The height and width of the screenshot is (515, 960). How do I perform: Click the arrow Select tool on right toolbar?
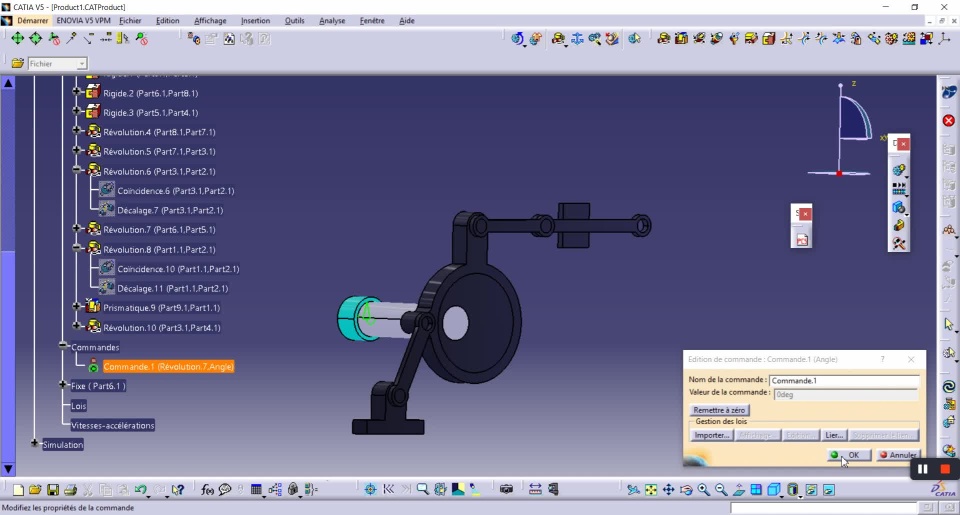click(x=948, y=324)
